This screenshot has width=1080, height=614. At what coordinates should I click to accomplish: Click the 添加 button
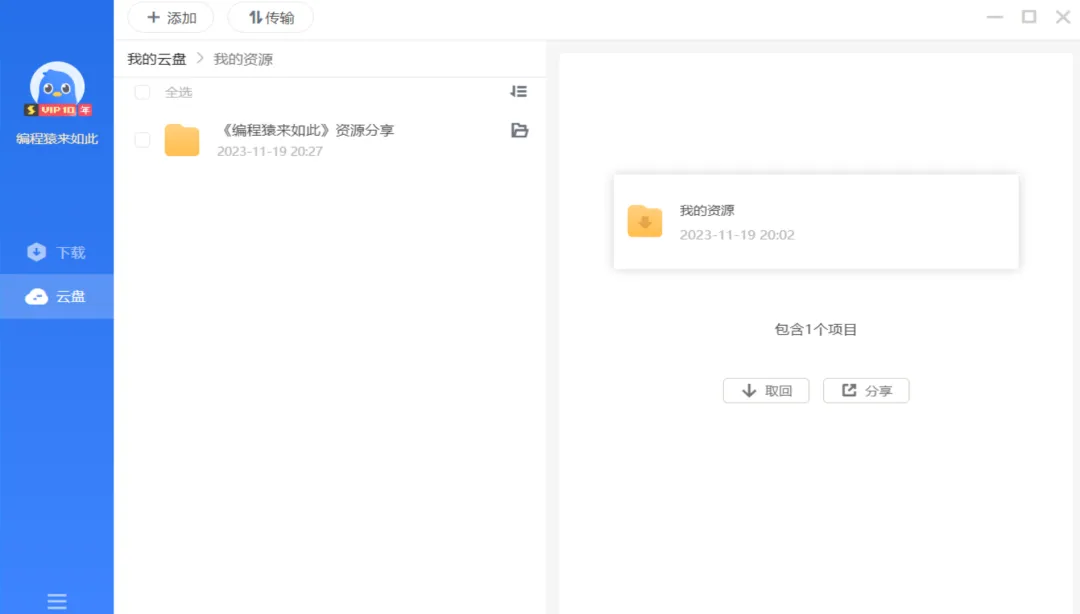pyautogui.click(x=171, y=17)
